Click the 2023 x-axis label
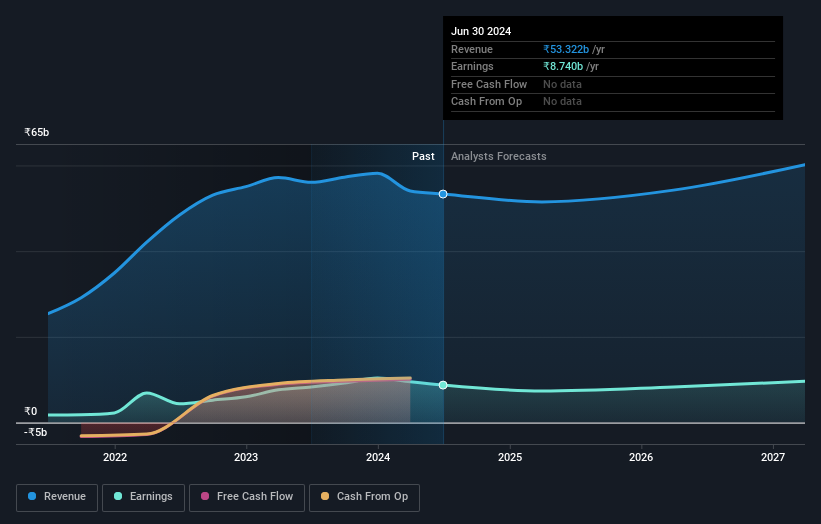The width and height of the screenshot is (821, 524). [x=246, y=458]
